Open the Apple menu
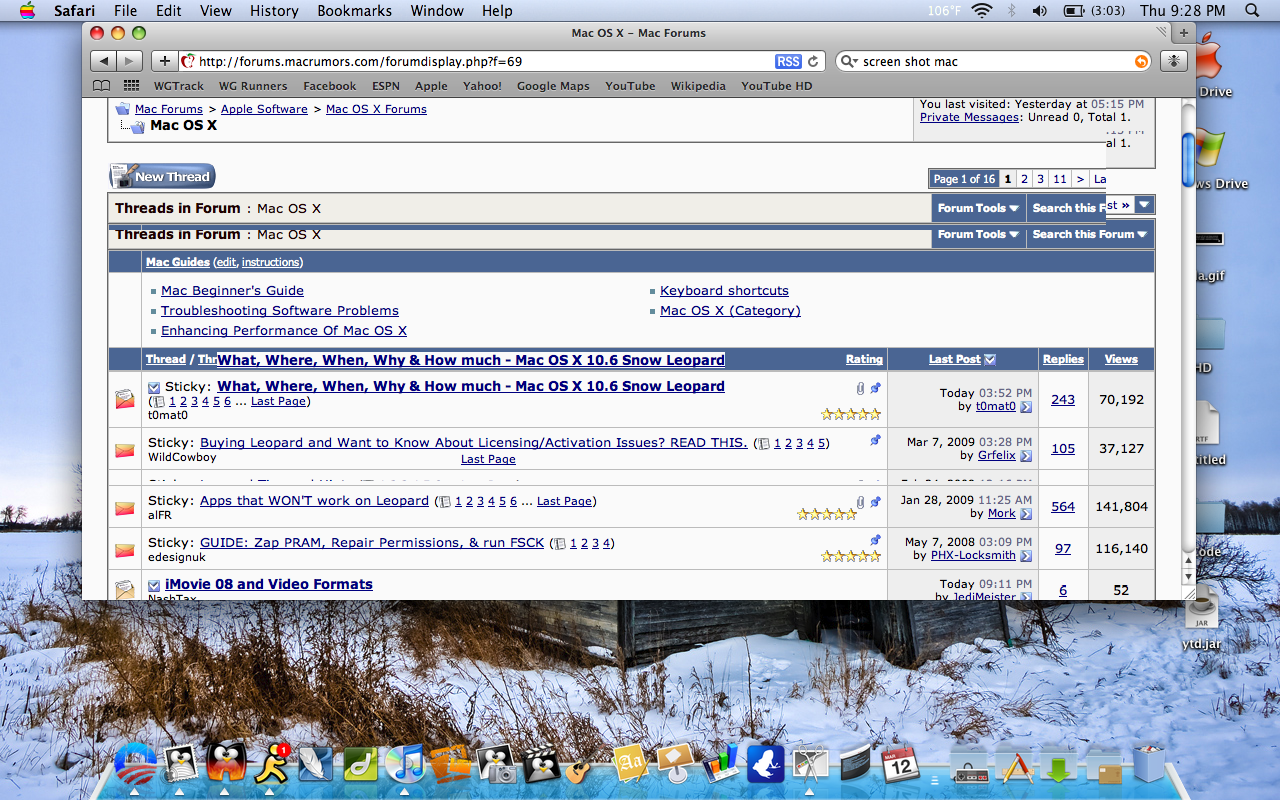1280x800 pixels. coord(27,11)
